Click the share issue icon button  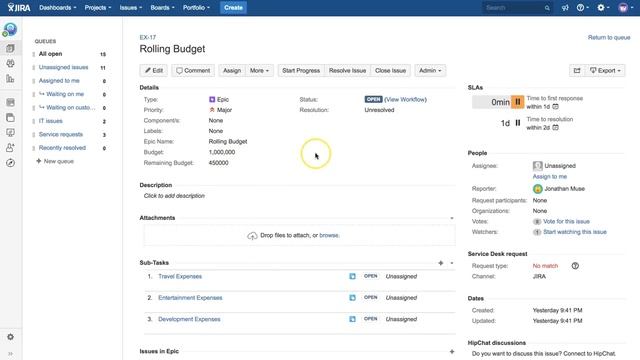[577, 71]
